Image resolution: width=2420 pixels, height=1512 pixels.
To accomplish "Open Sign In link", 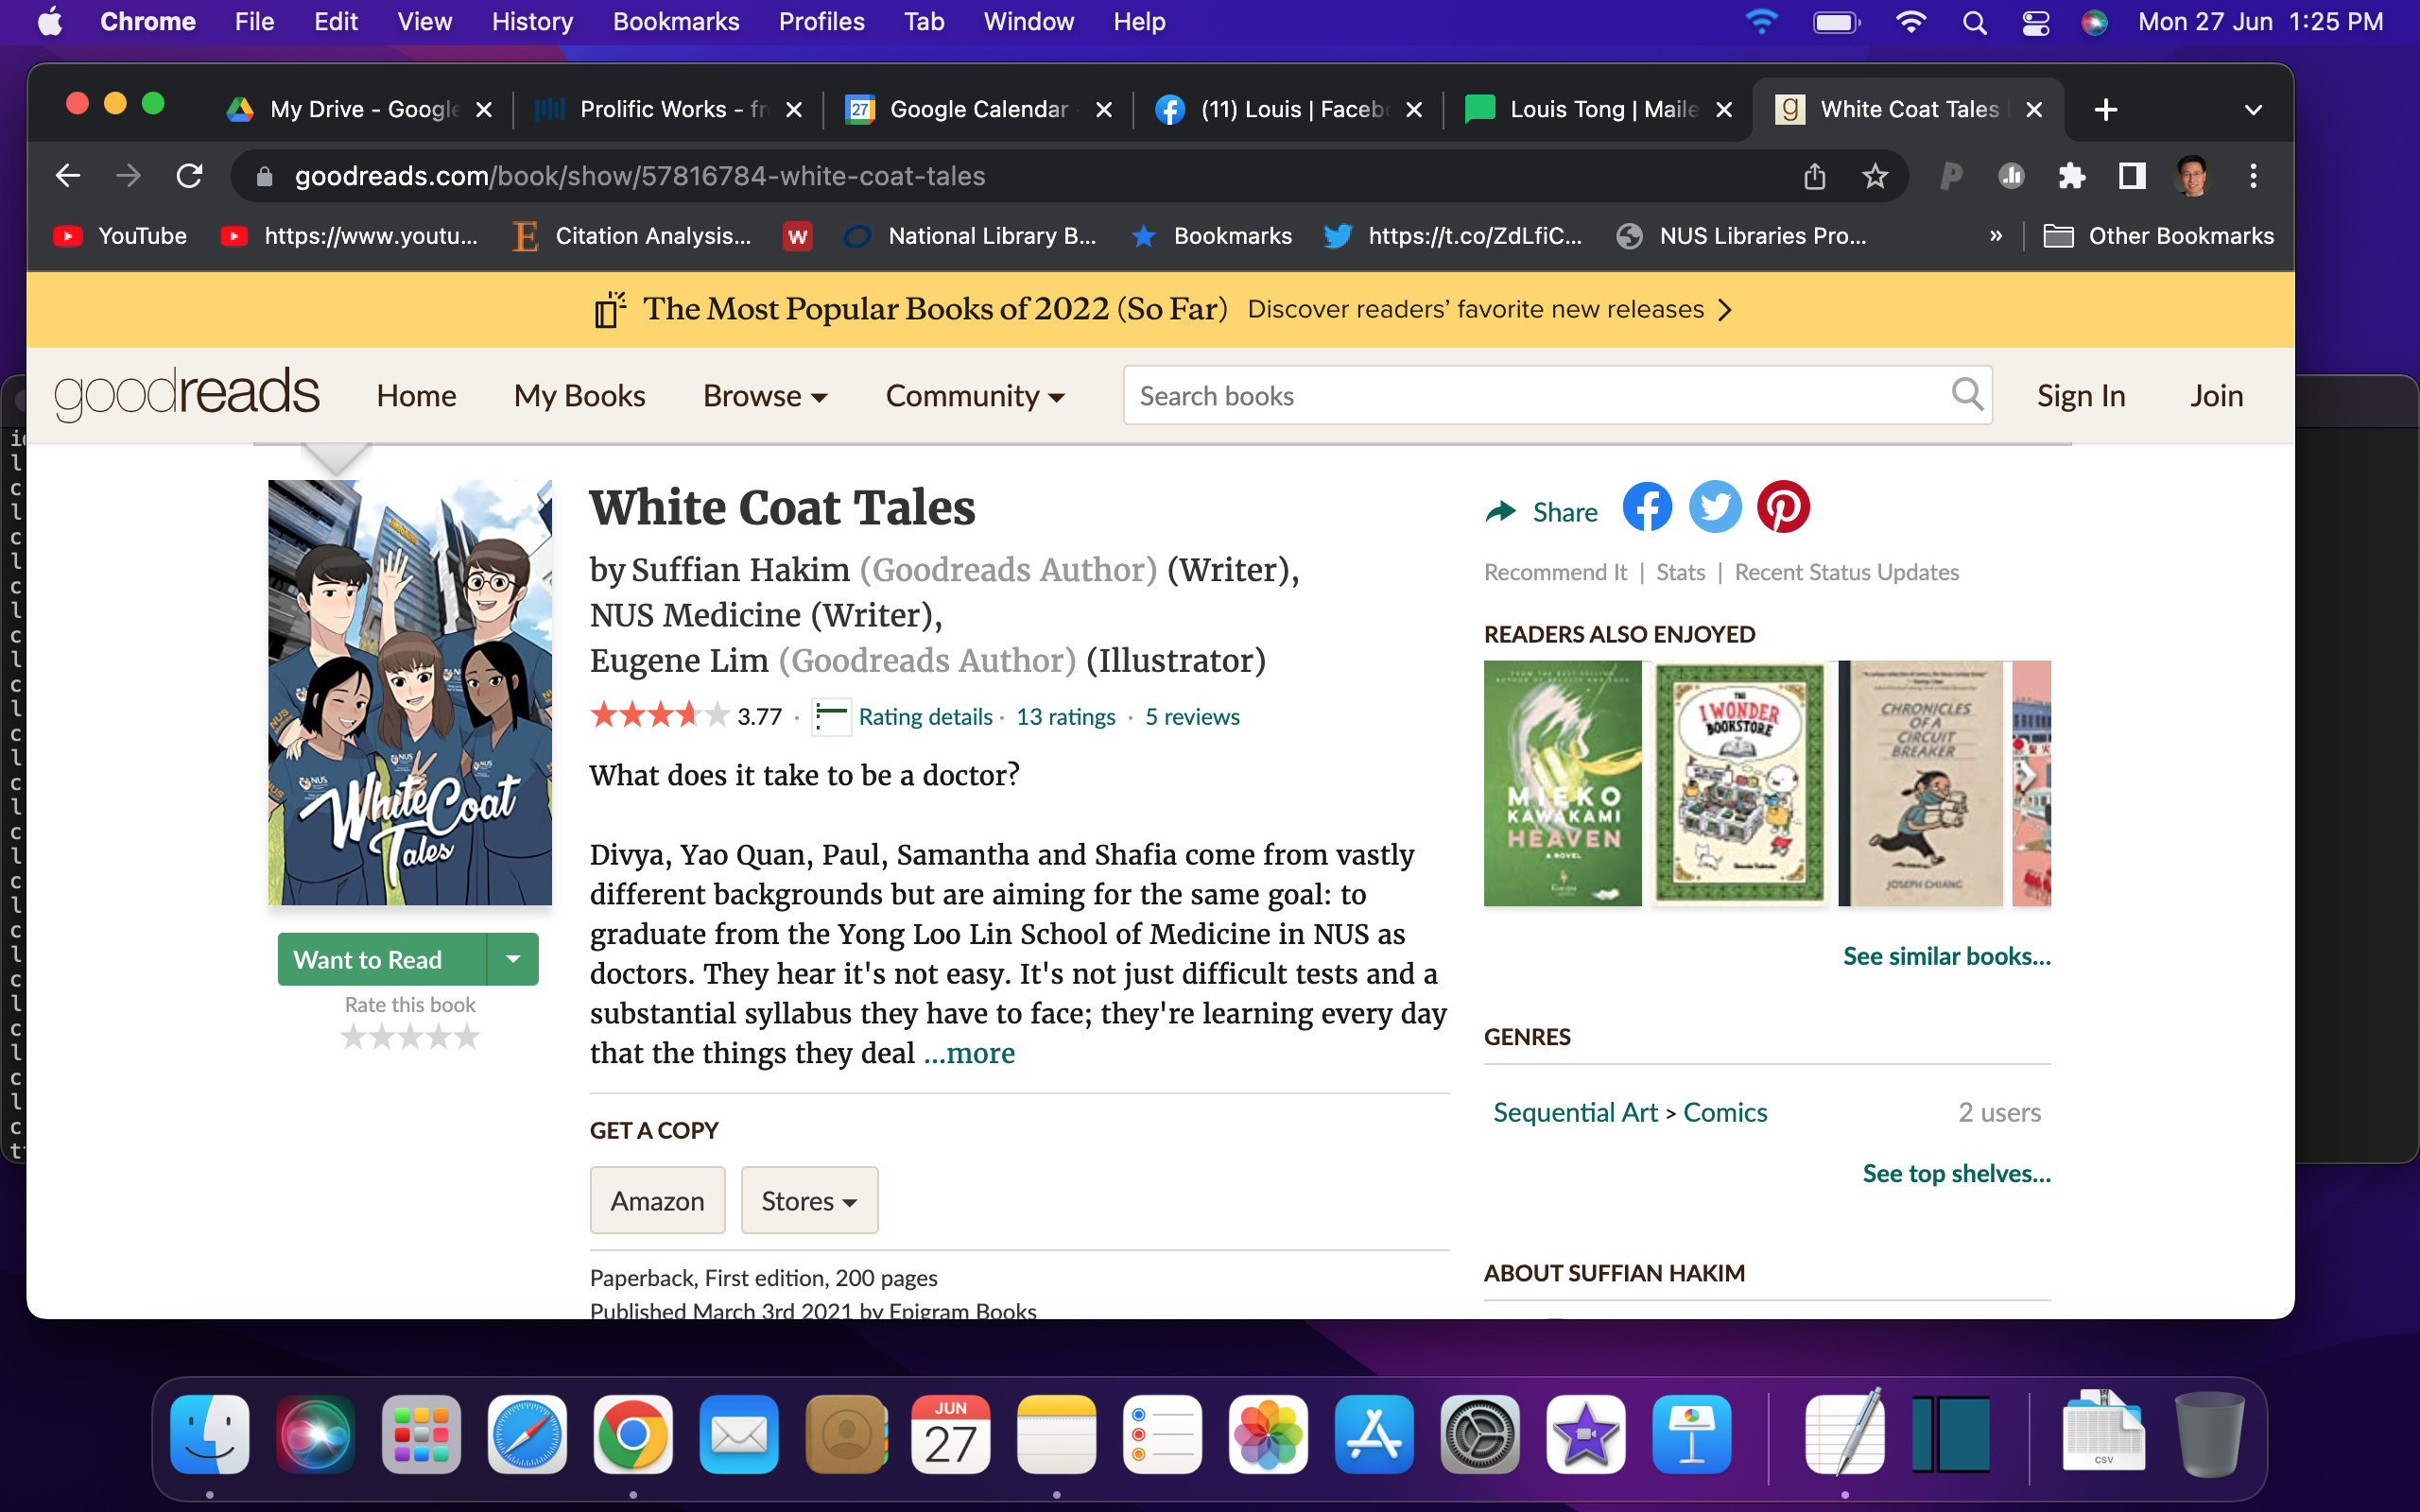I will tap(2081, 396).
